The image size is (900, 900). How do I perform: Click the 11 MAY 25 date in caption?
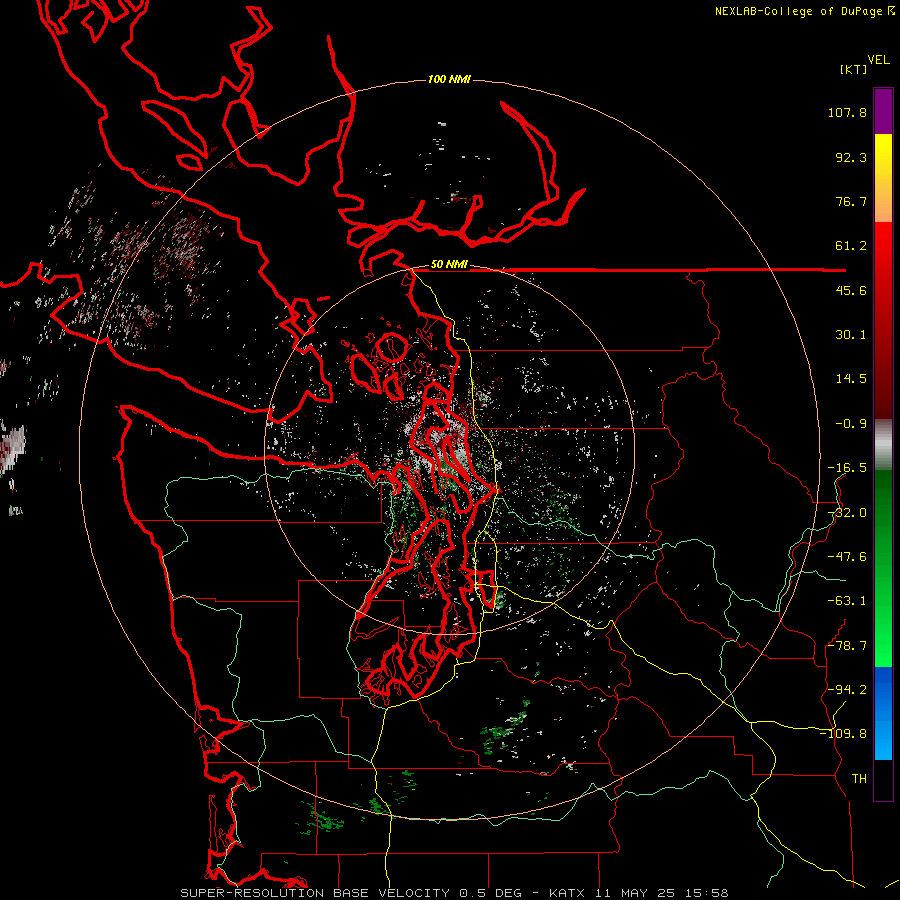tap(635, 893)
